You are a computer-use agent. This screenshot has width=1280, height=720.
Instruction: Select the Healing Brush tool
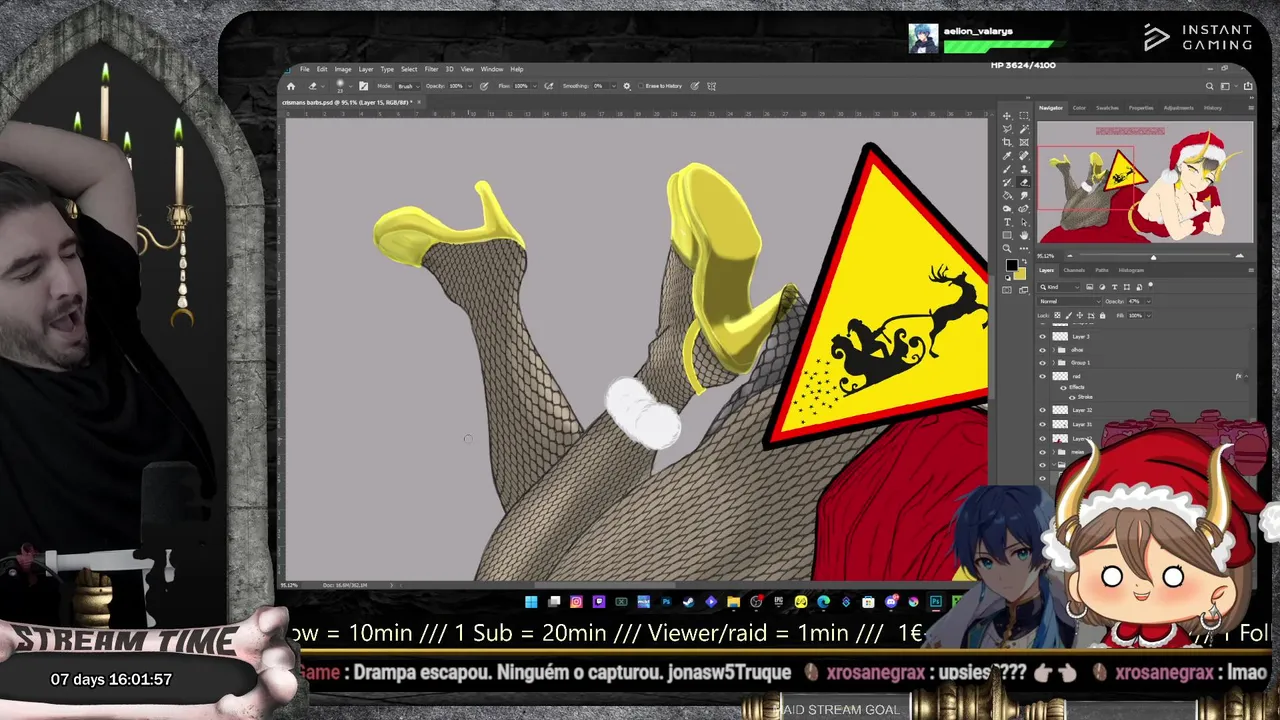point(1024,155)
